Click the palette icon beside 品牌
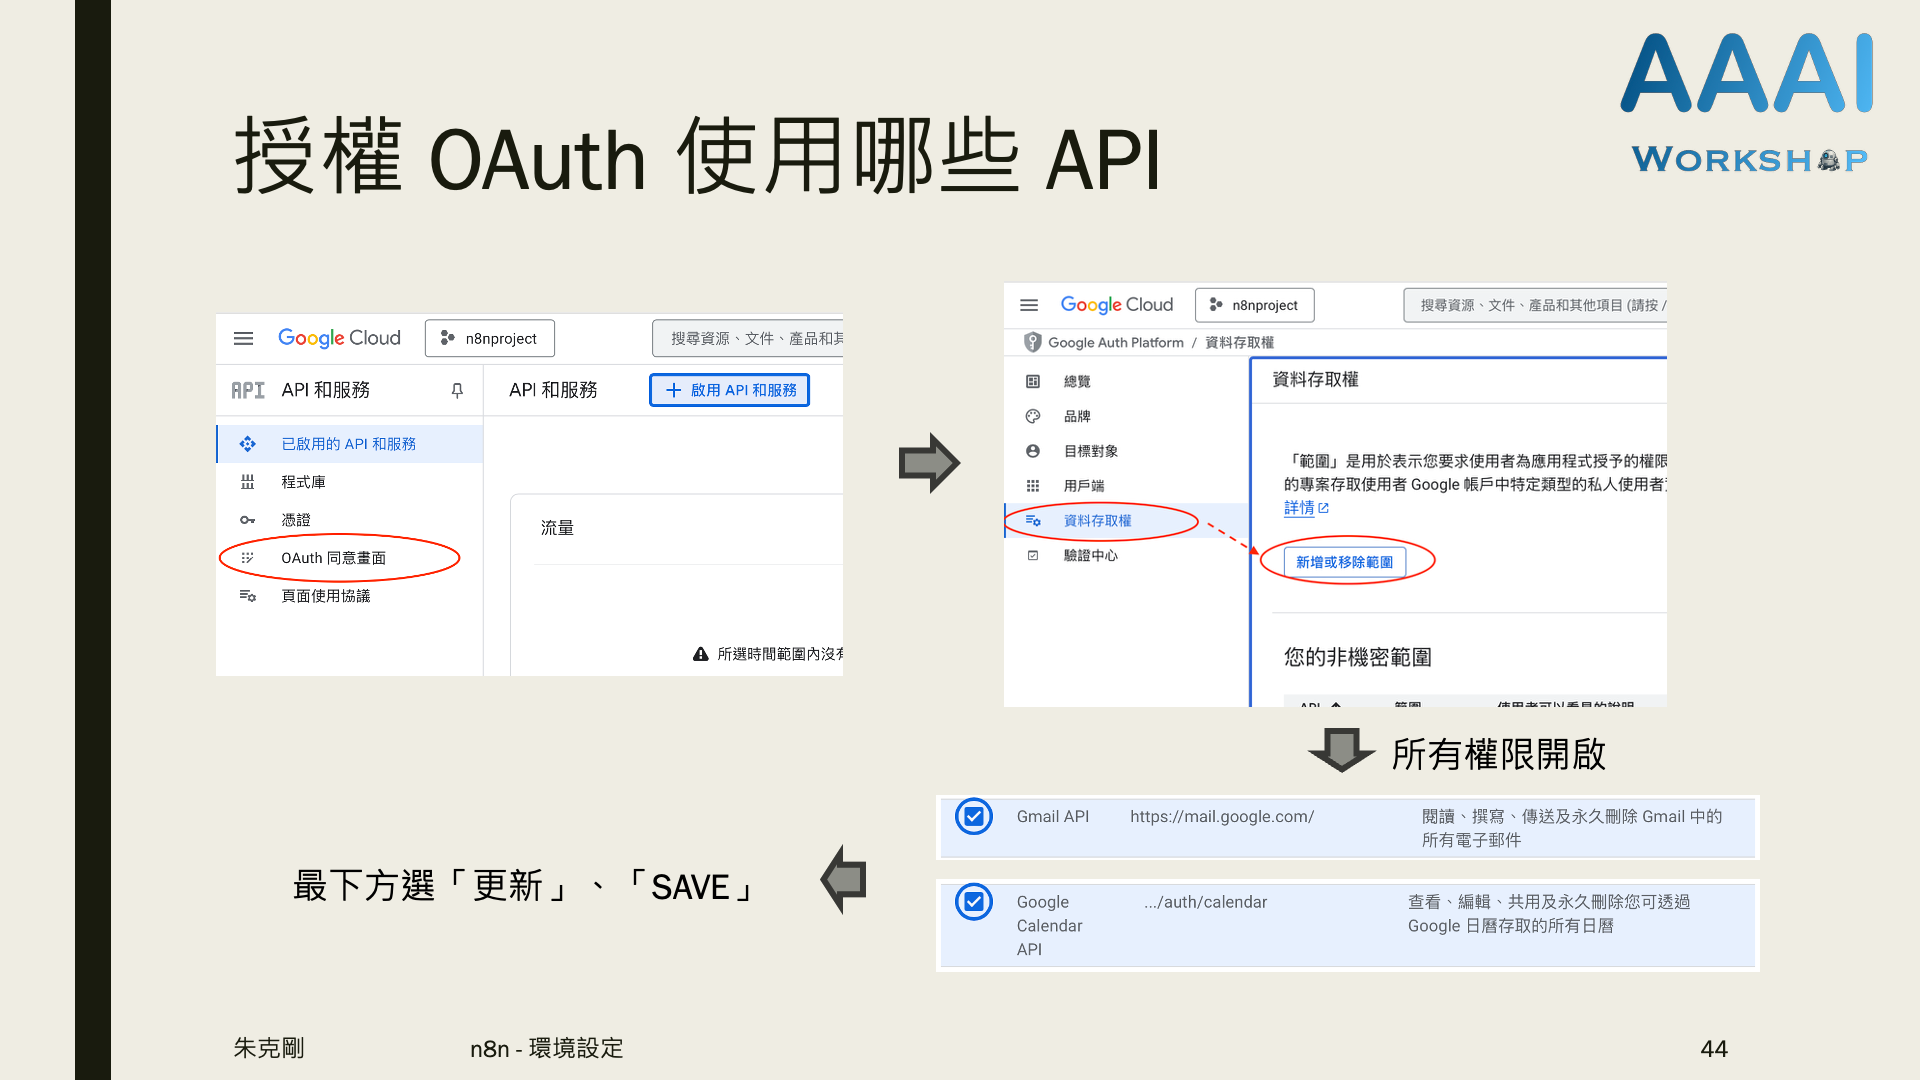The height and width of the screenshot is (1080, 1920). [1033, 416]
